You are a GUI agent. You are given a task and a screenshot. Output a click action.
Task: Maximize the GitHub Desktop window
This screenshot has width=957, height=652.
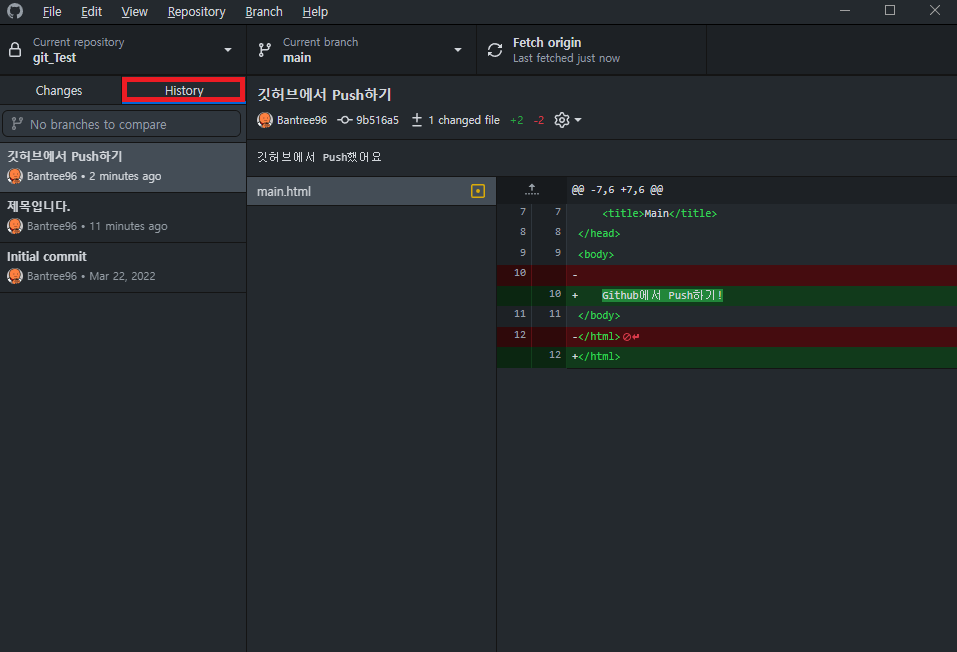(x=890, y=10)
